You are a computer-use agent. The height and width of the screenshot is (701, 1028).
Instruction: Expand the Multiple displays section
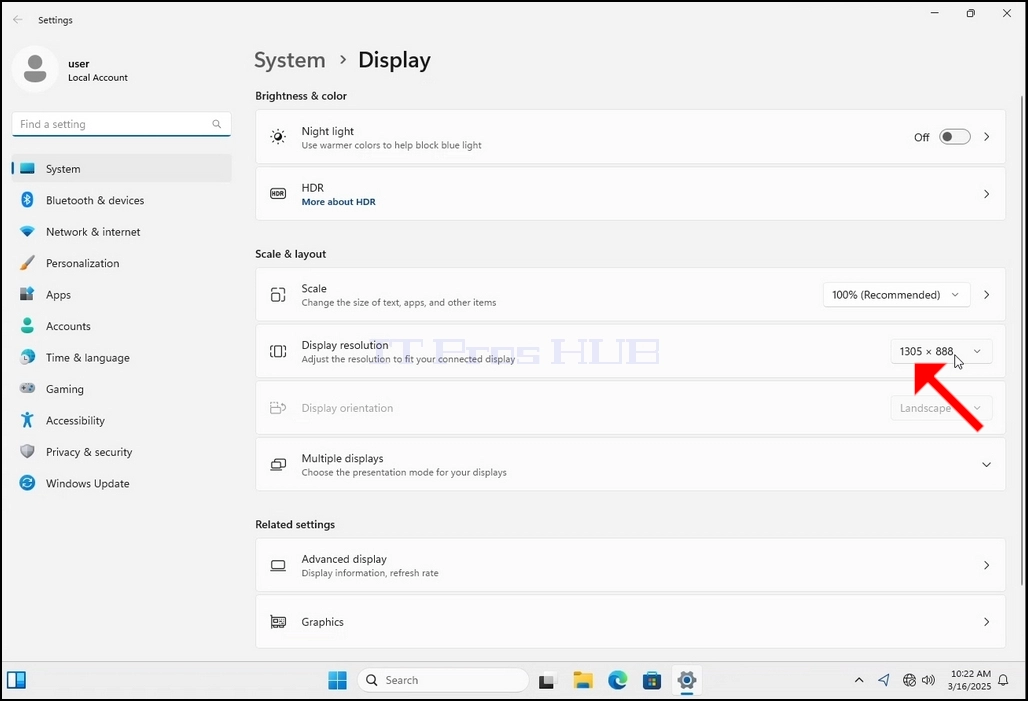coord(630,464)
